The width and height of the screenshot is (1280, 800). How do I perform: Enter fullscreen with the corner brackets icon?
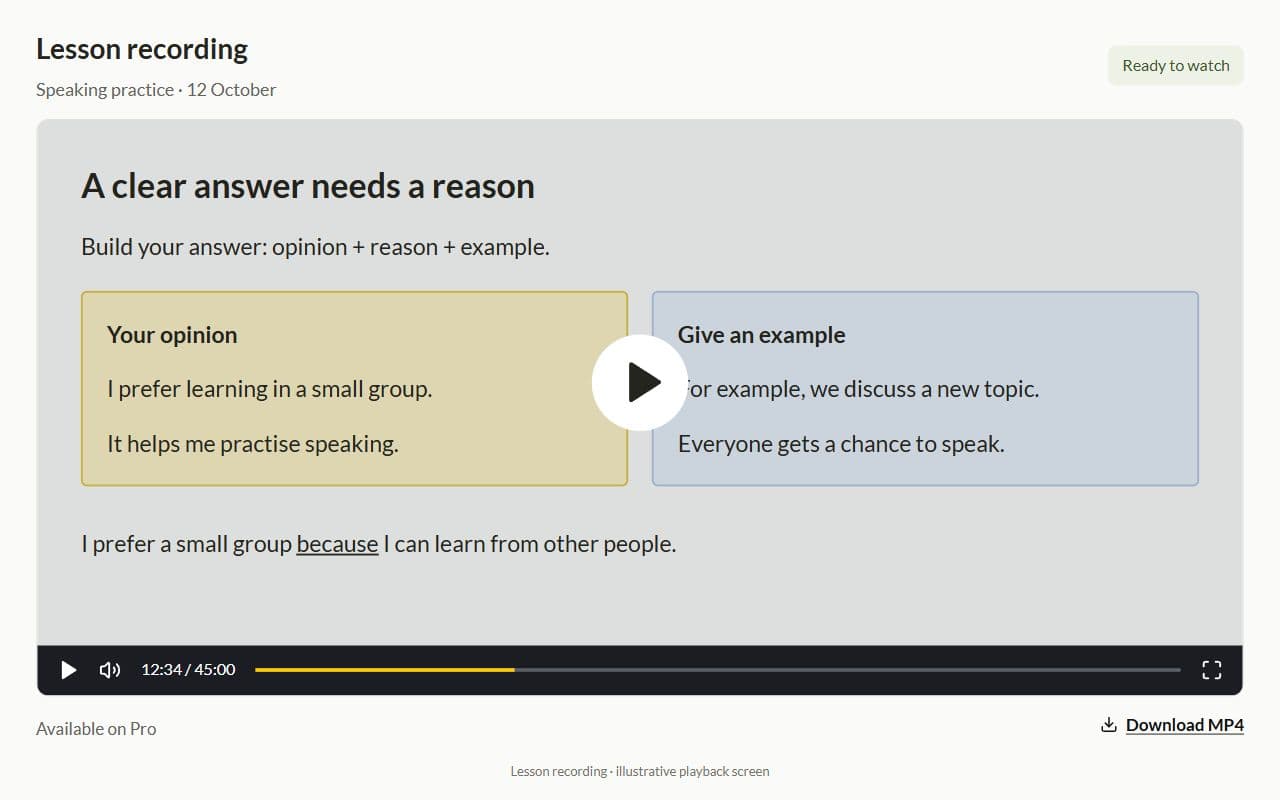pyautogui.click(x=1211, y=670)
